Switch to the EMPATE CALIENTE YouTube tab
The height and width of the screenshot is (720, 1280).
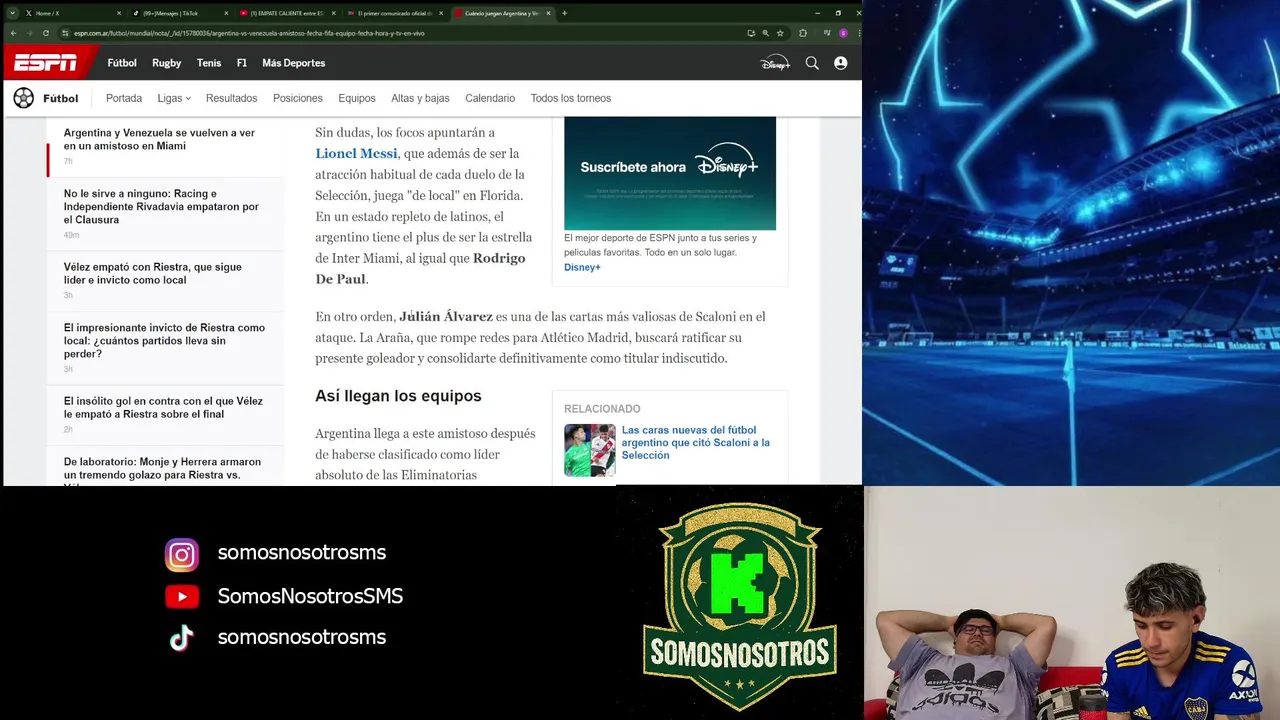coord(285,13)
